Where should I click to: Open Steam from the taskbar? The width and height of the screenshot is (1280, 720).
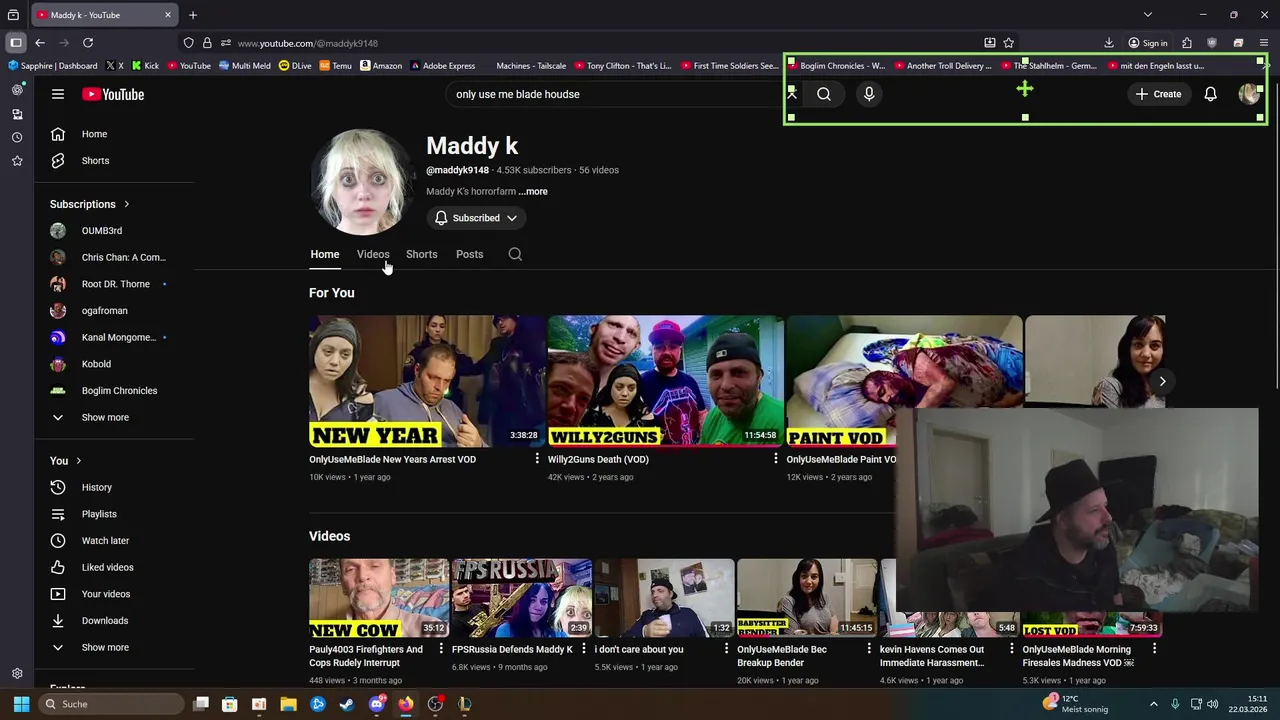point(347,704)
